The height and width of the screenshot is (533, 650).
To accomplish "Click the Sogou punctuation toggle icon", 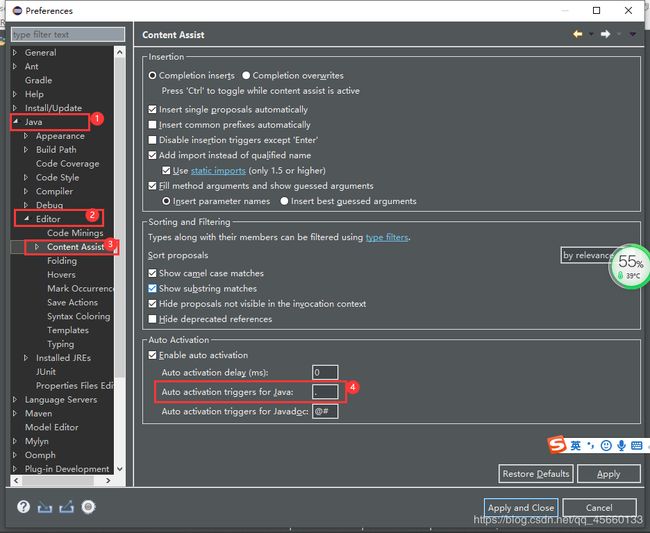I will 591,446.
